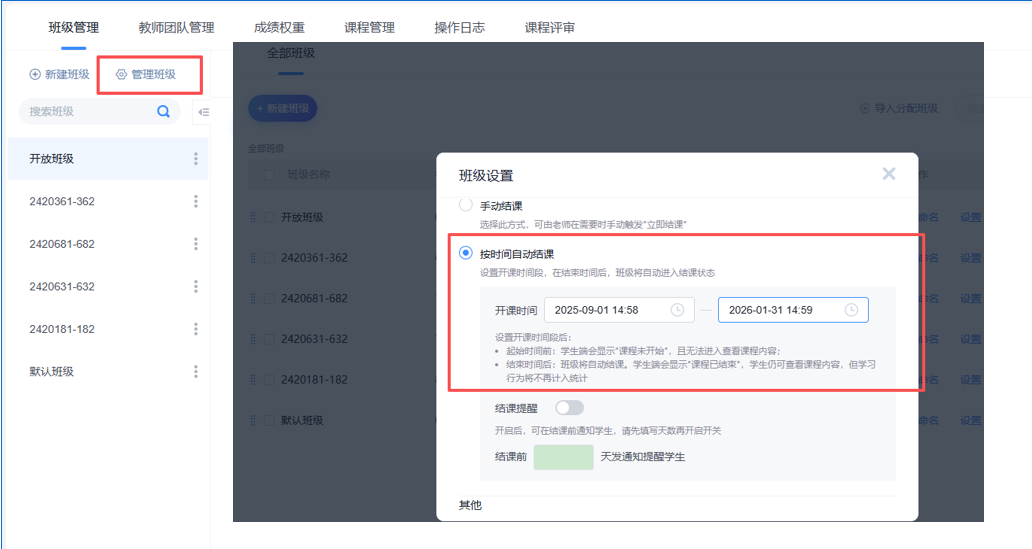View the 操作日志 tab
1032x549 pixels.
(x=459, y=28)
